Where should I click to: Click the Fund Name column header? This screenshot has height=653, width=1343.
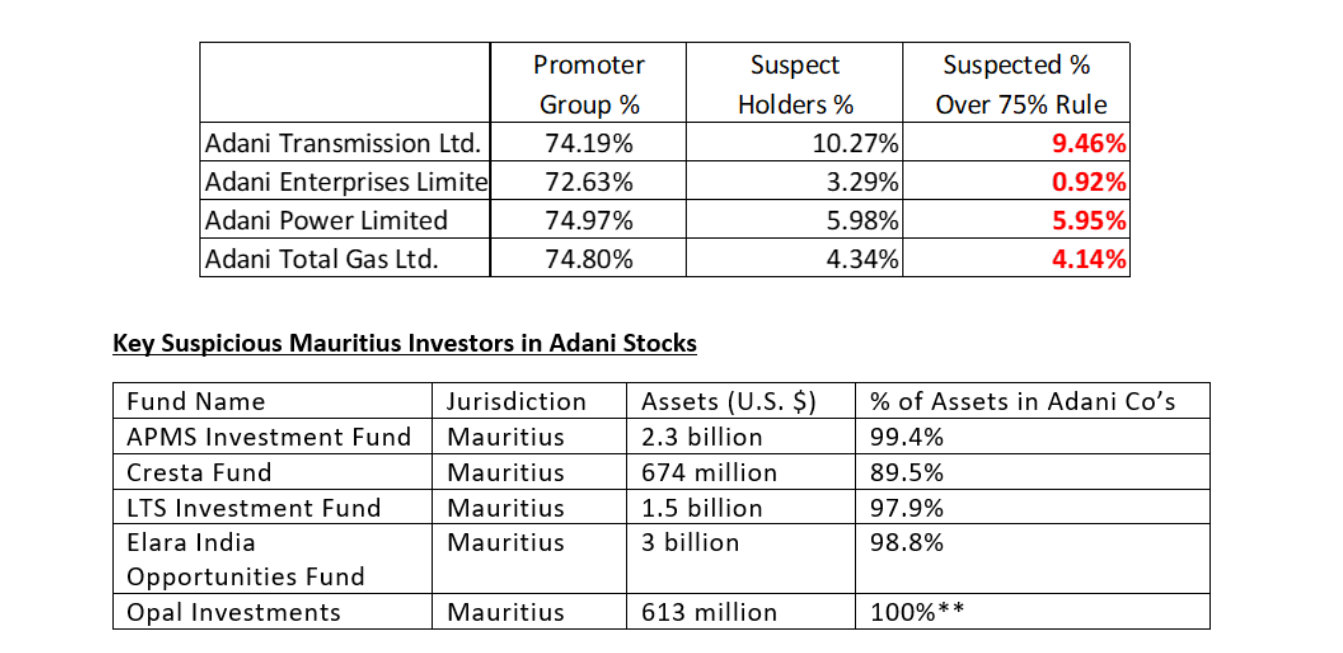[196, 402]
